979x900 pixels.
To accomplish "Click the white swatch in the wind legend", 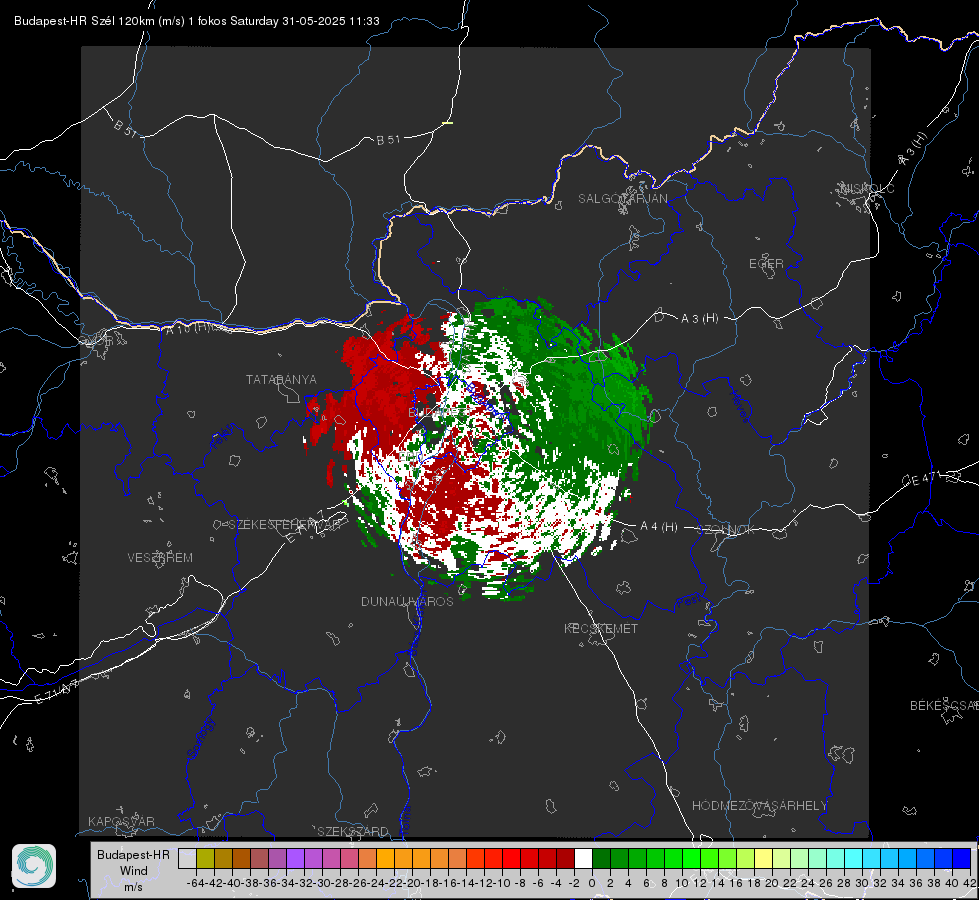I will [x=583, y=858].
